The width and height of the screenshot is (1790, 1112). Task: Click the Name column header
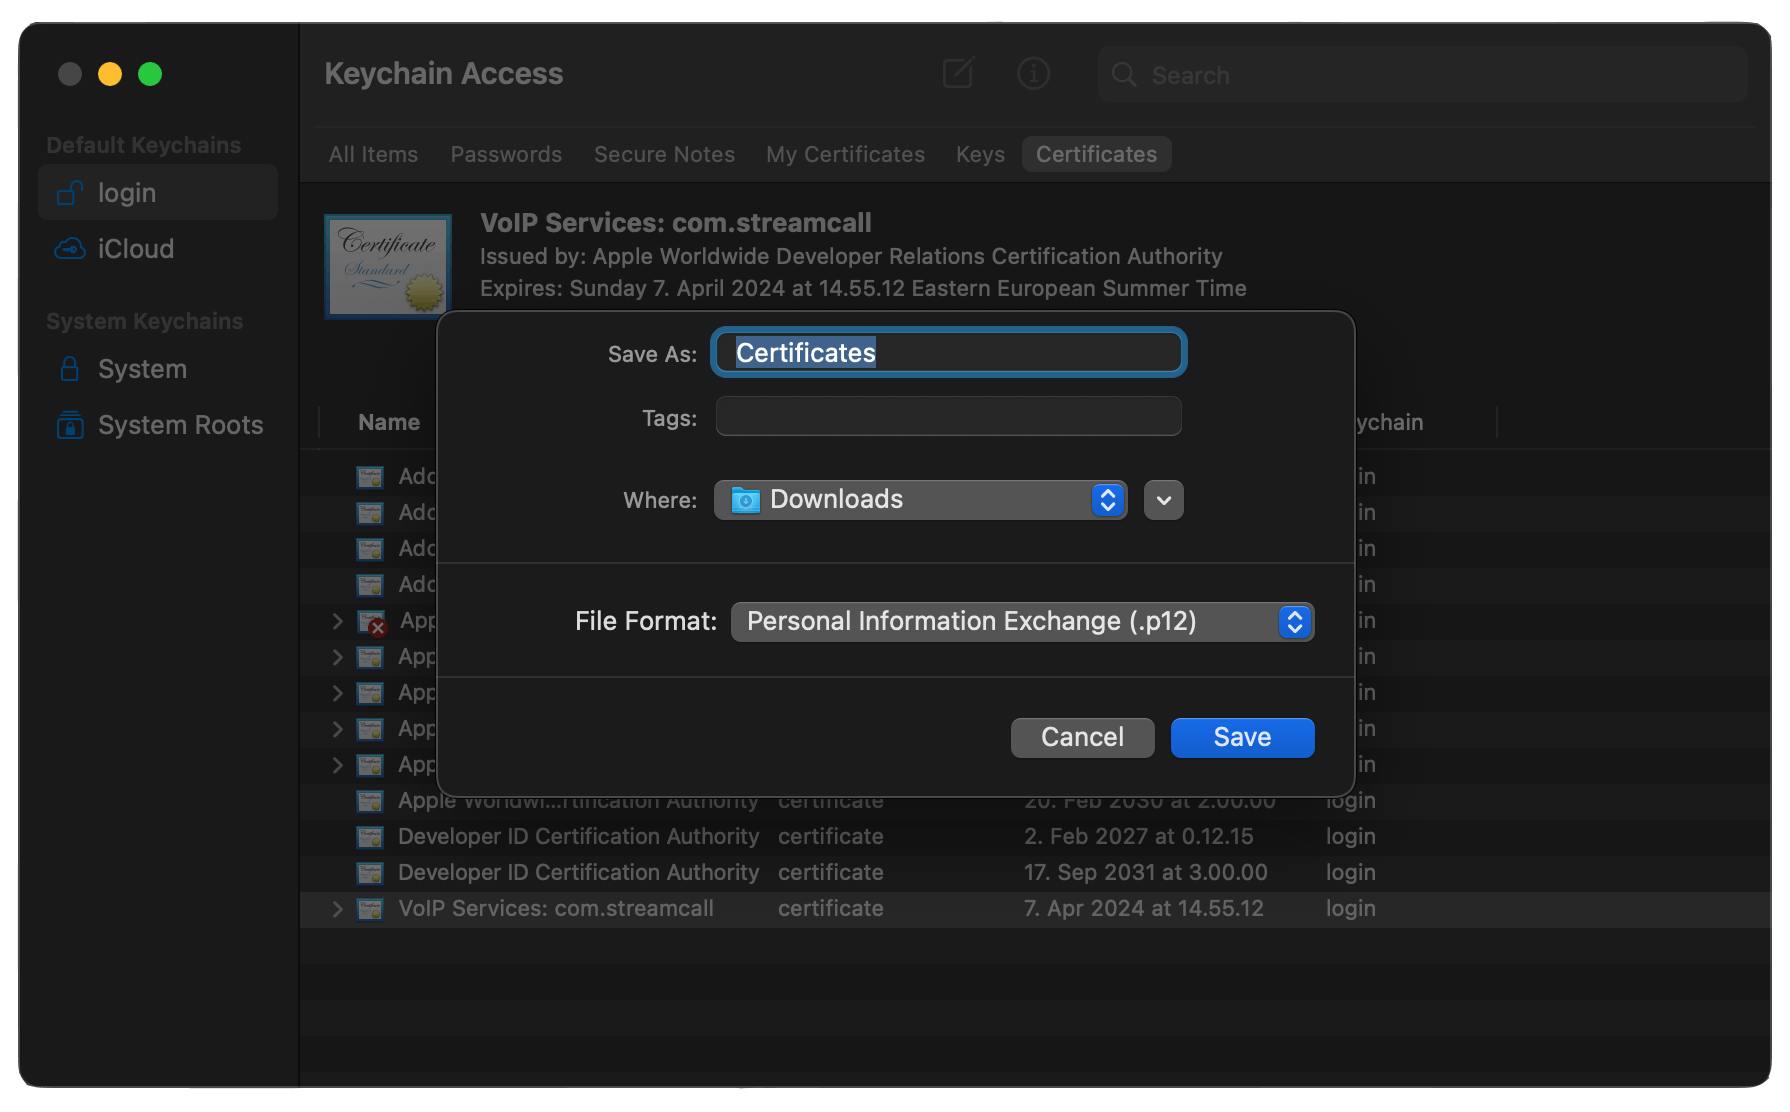pyautogui.click(x=389, y=422)
